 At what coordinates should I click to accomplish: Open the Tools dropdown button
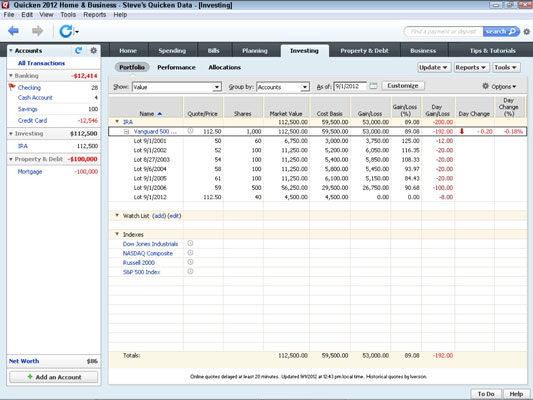(x=506, y=67)
